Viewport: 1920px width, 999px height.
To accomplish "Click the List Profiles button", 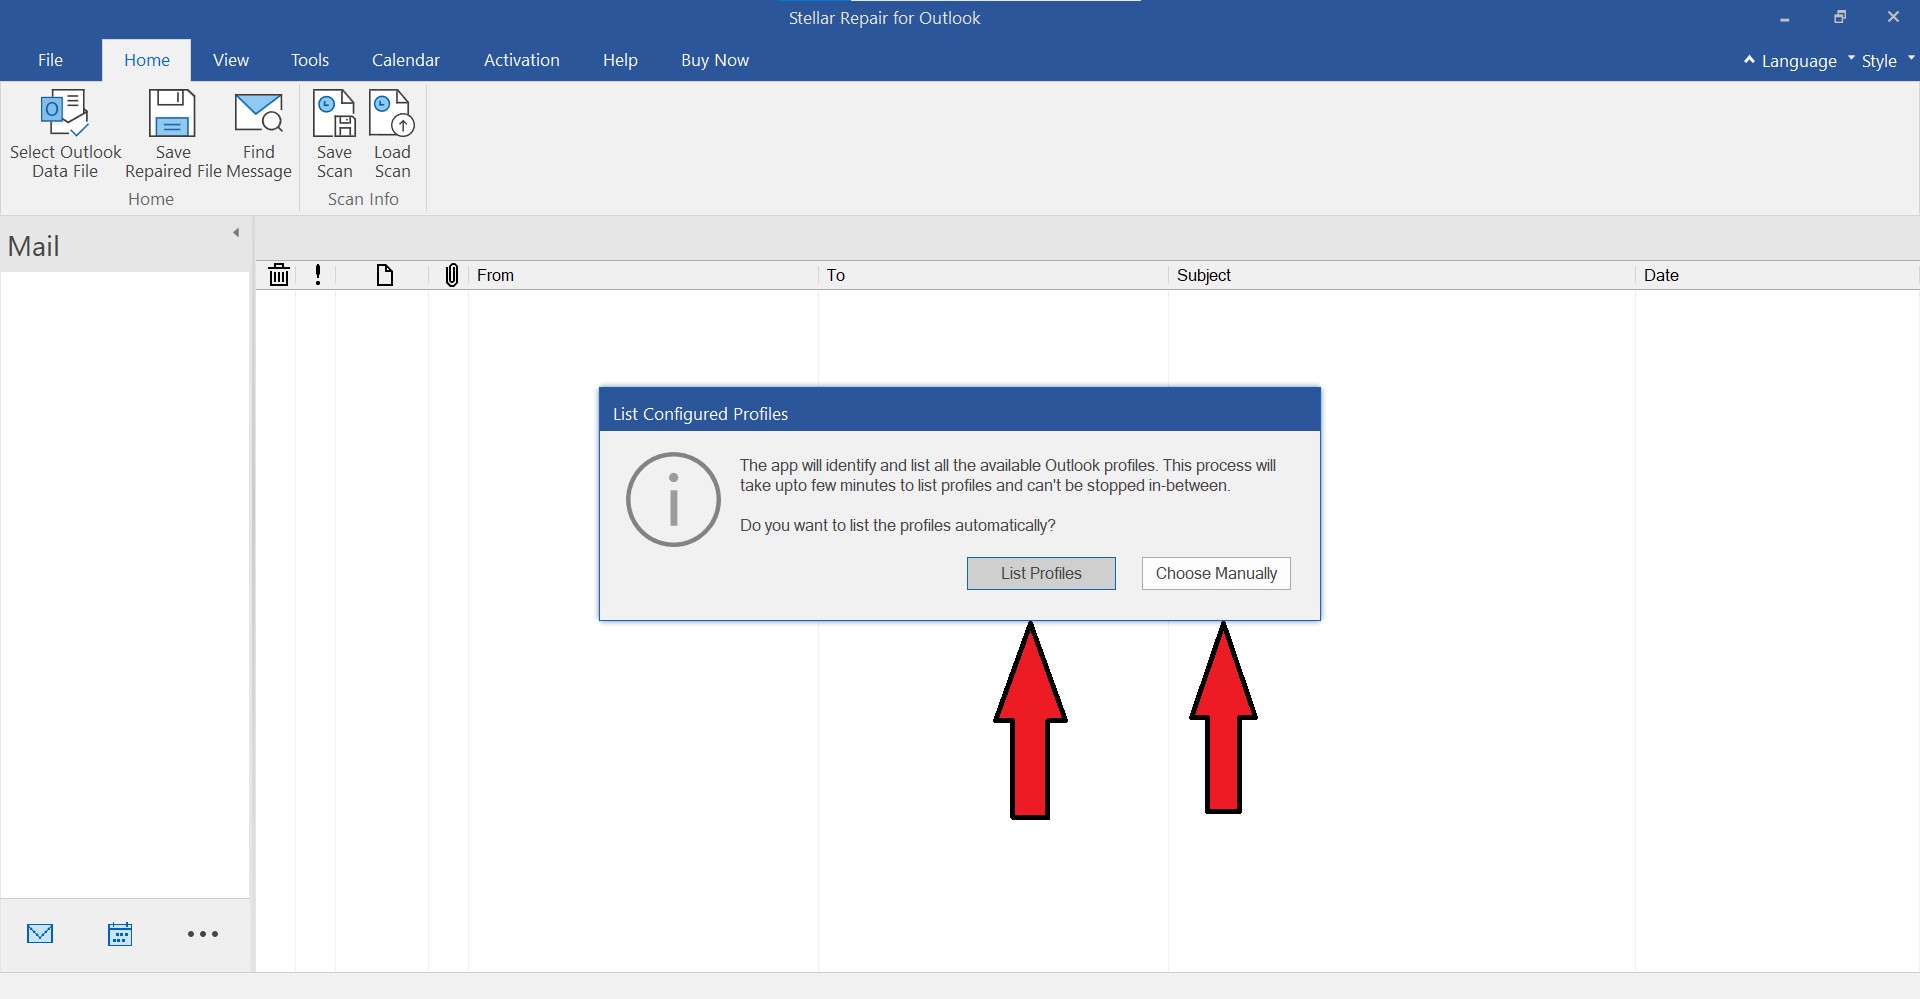I will point(1041,573).
